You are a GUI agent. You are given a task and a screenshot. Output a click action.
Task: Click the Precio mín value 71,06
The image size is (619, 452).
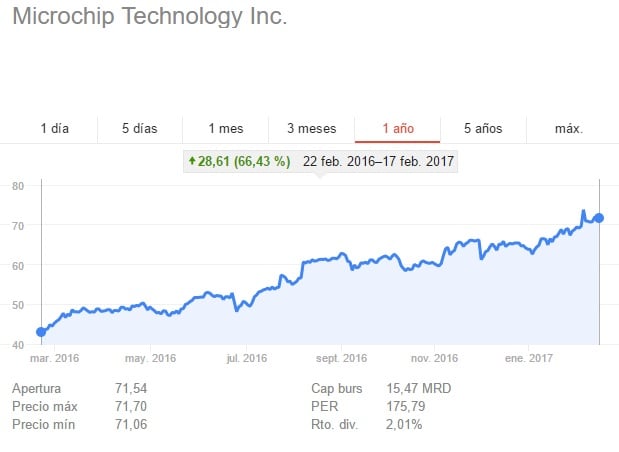[131, 424]
